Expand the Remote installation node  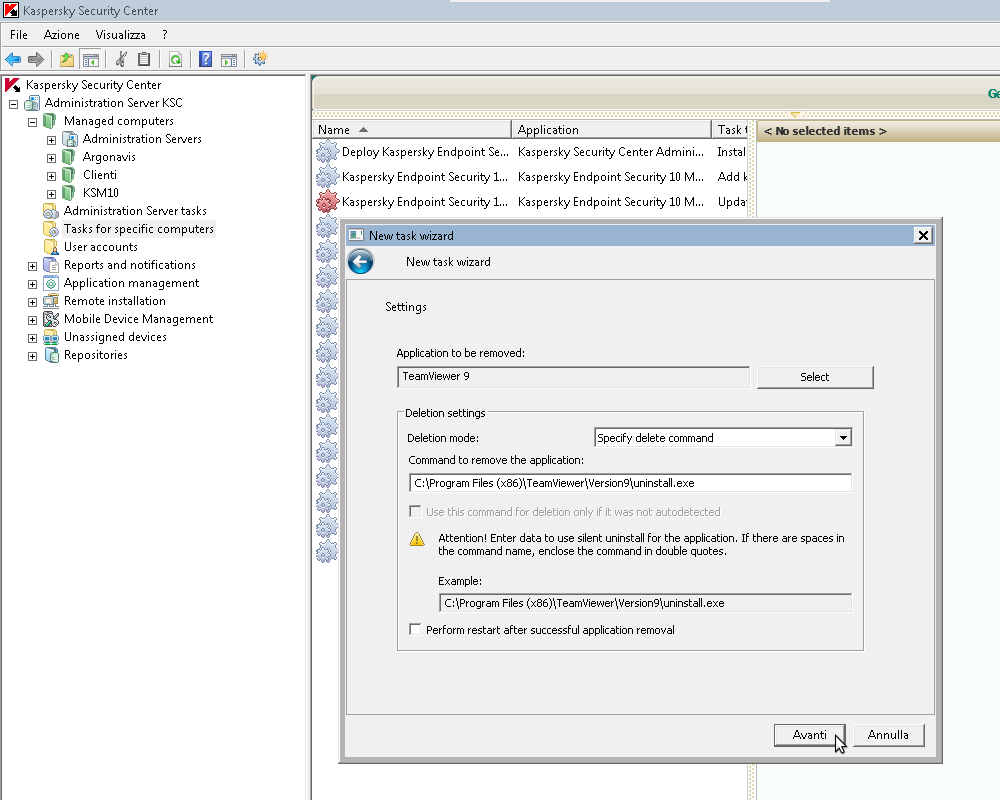coord(33,302)
